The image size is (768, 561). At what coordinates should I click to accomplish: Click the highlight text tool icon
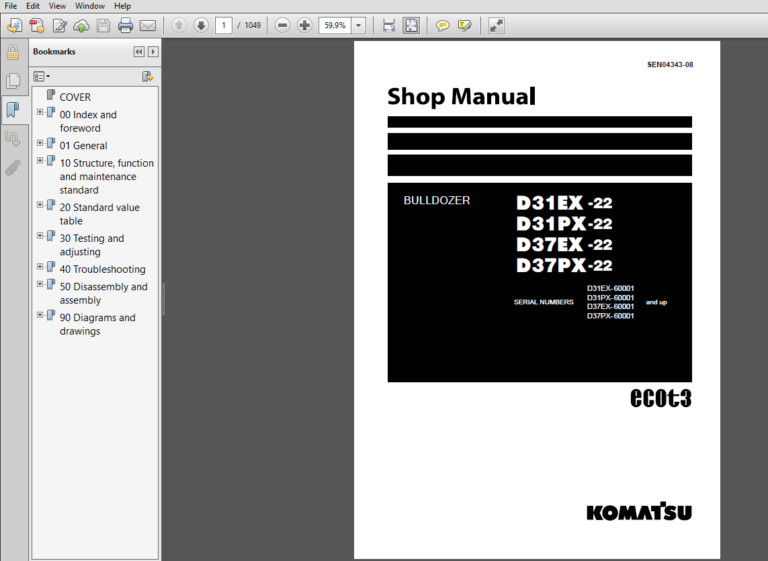pyautogui.click(x=464, y=25)
